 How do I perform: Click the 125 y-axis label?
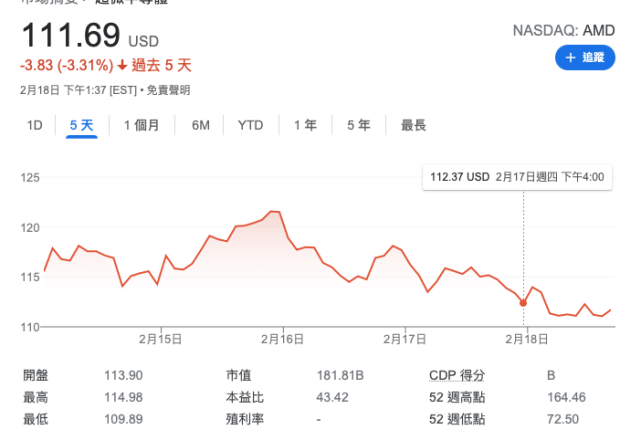pos(30,177)
